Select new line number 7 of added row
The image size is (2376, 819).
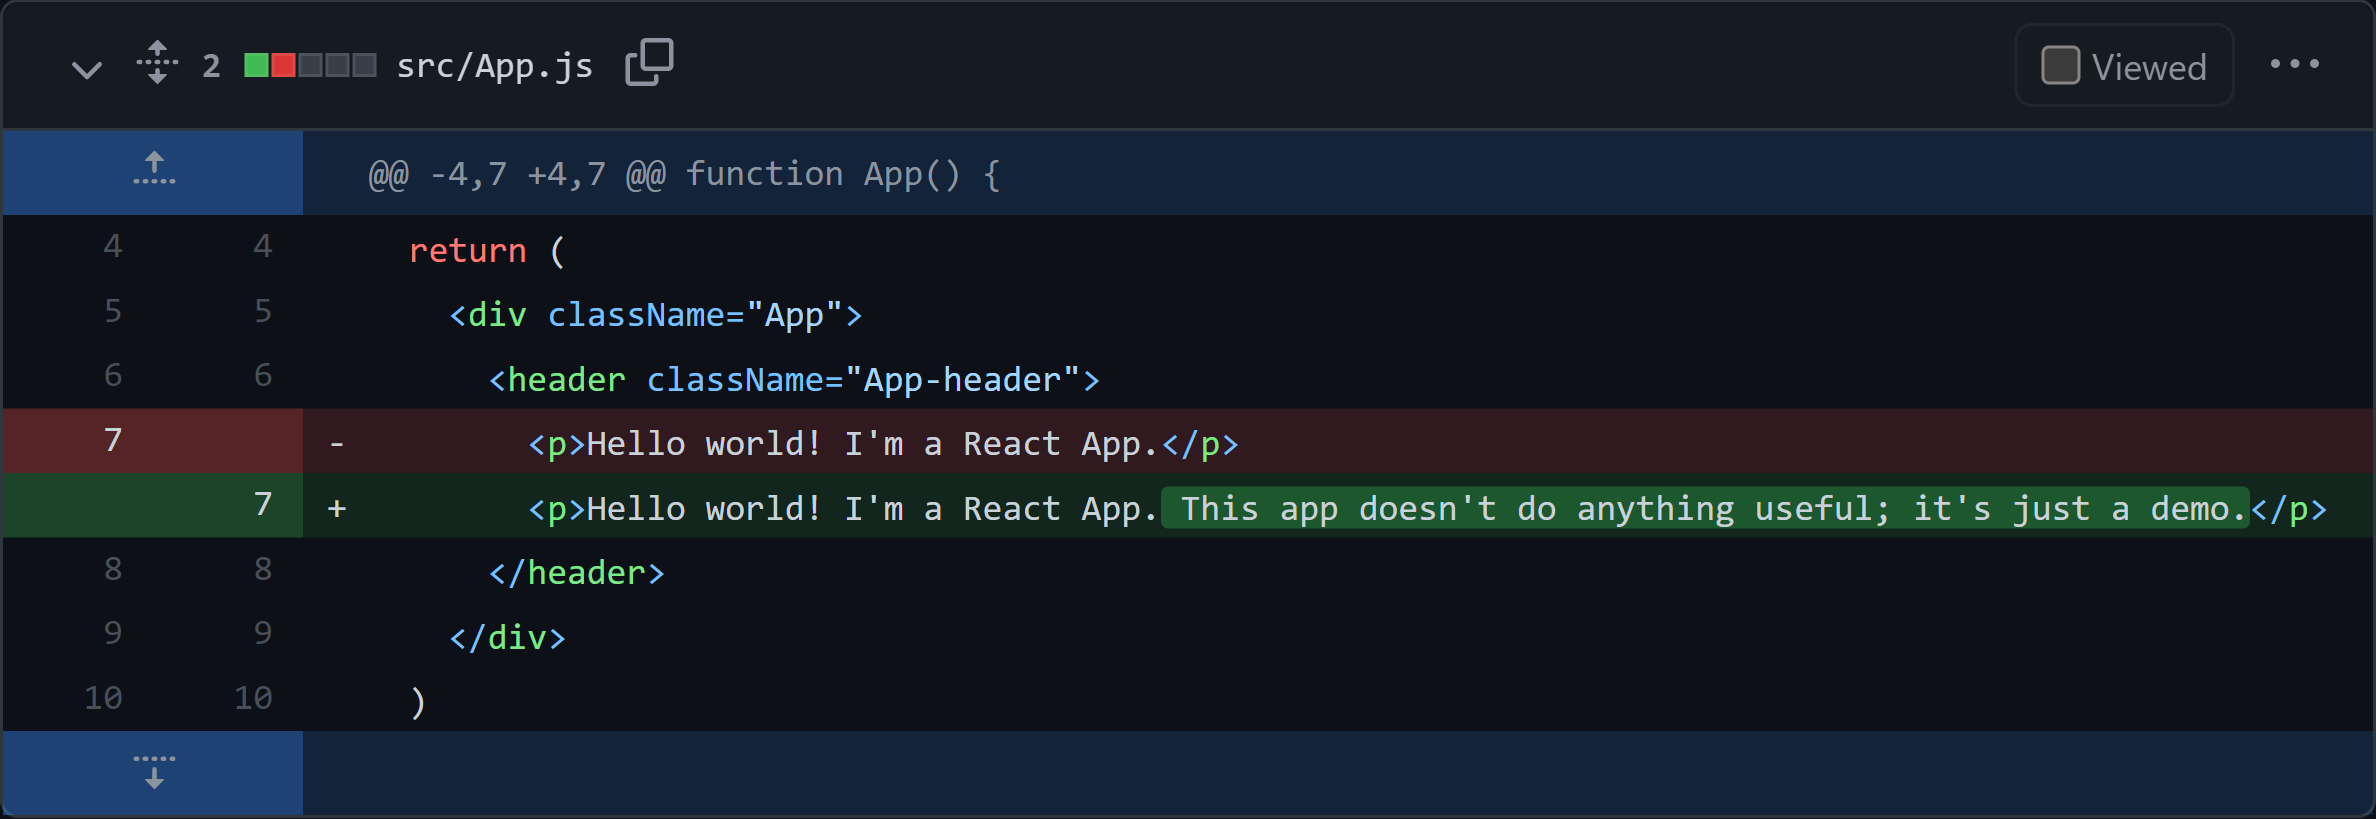[x=262, y=504]
